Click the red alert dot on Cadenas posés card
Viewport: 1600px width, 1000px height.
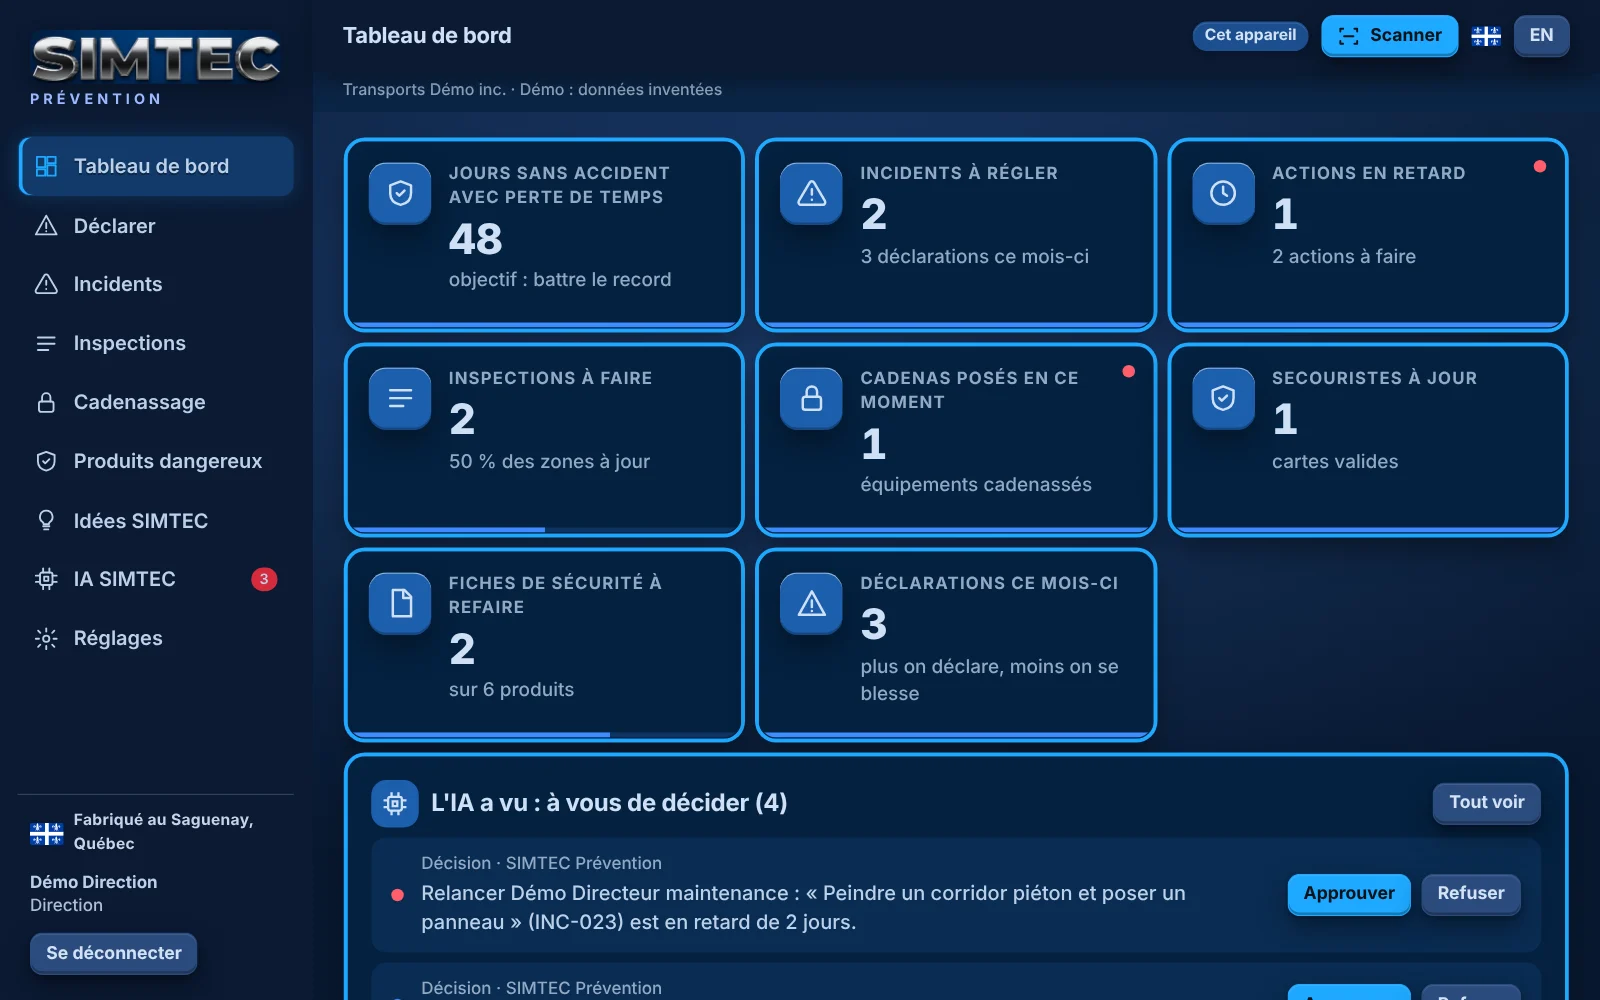(1129, 371)
